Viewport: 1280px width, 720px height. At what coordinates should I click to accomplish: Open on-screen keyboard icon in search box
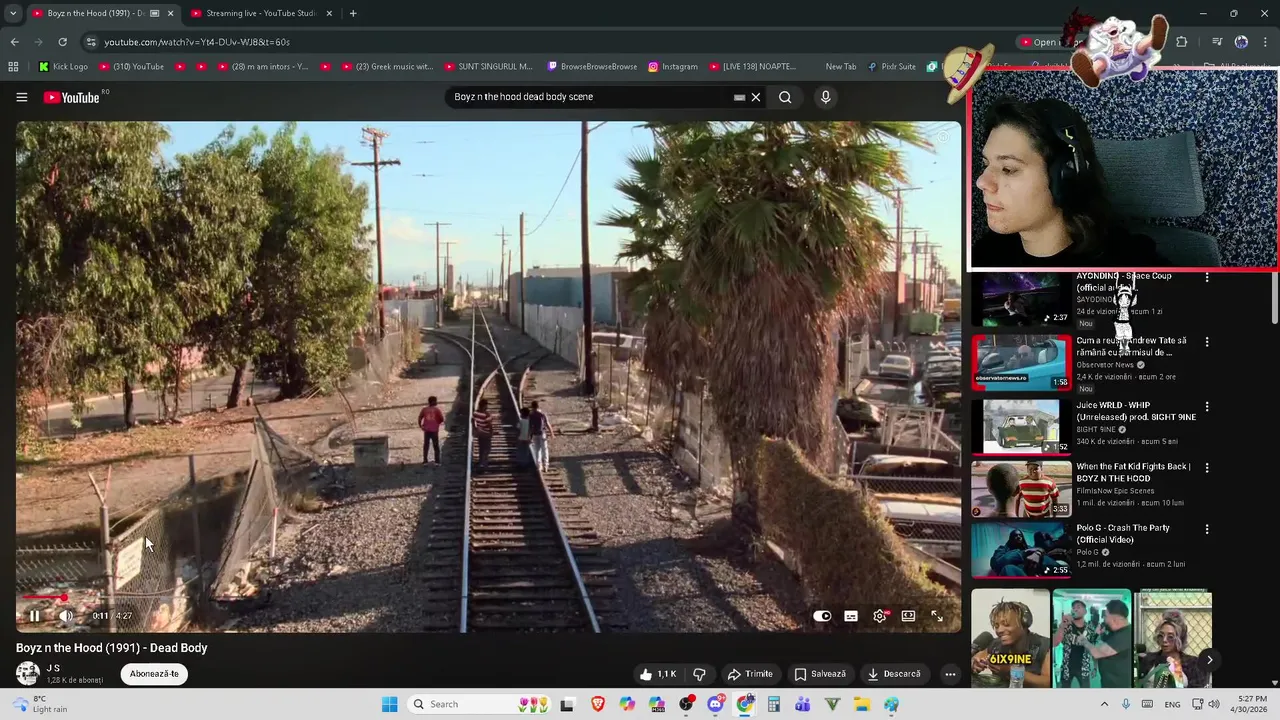(x=739, y=97)
